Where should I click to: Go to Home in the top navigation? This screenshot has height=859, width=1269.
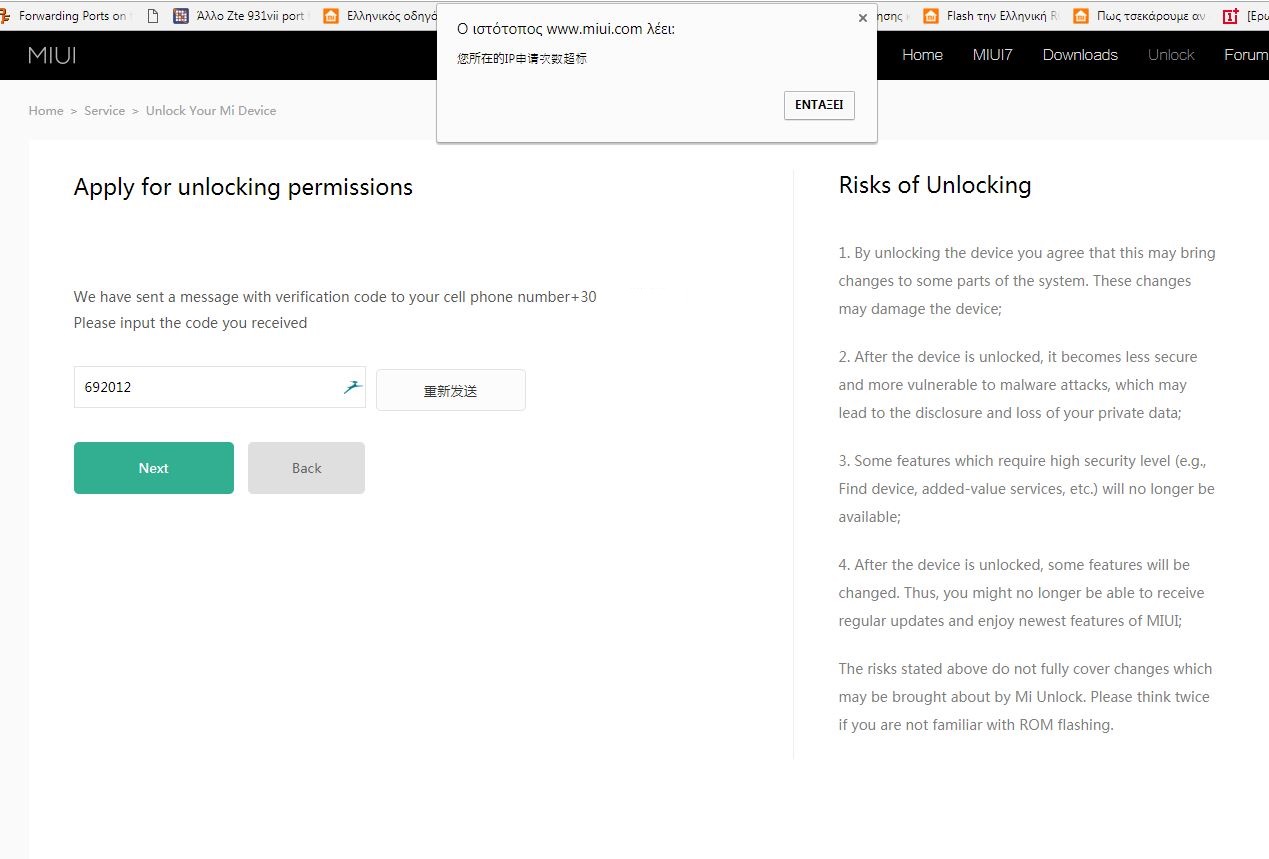click(922, 55)
